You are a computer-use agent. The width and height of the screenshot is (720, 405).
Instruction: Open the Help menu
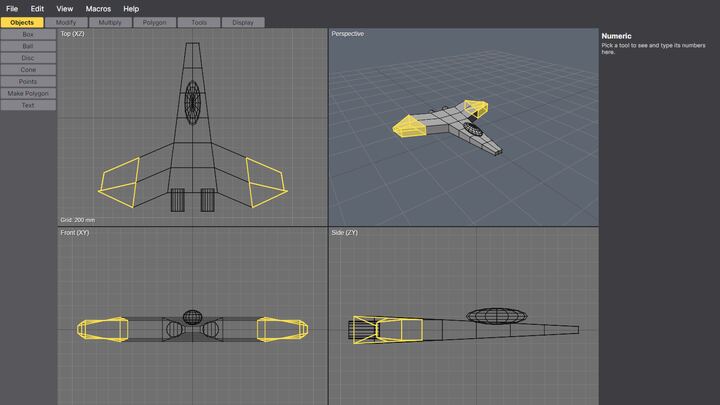coord(131,9)
